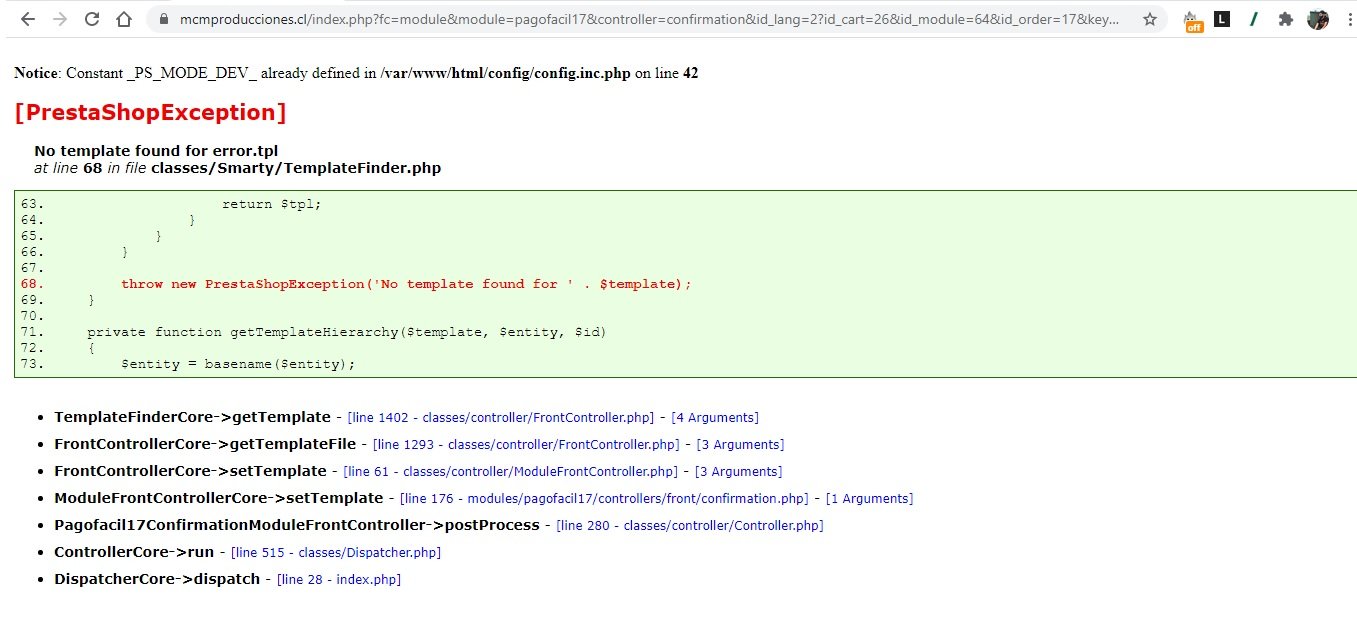Image resolution: width=1357 pixels, height=624 pixels.
Task: Click the 'return $tpl;' code line
Action: [x=272, y=204]
